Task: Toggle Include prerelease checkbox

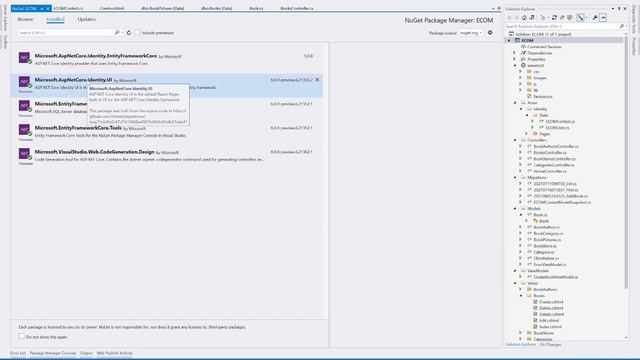Action: pyautogui.click(x=137, y=32)
